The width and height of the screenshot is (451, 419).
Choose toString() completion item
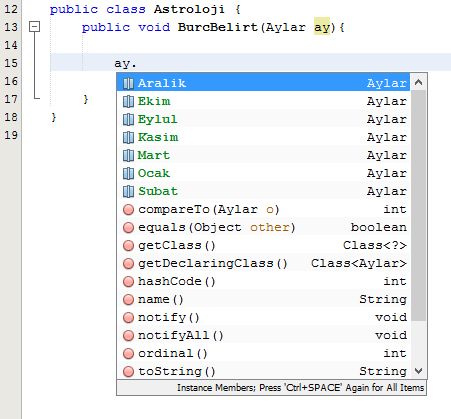[264, 371]
